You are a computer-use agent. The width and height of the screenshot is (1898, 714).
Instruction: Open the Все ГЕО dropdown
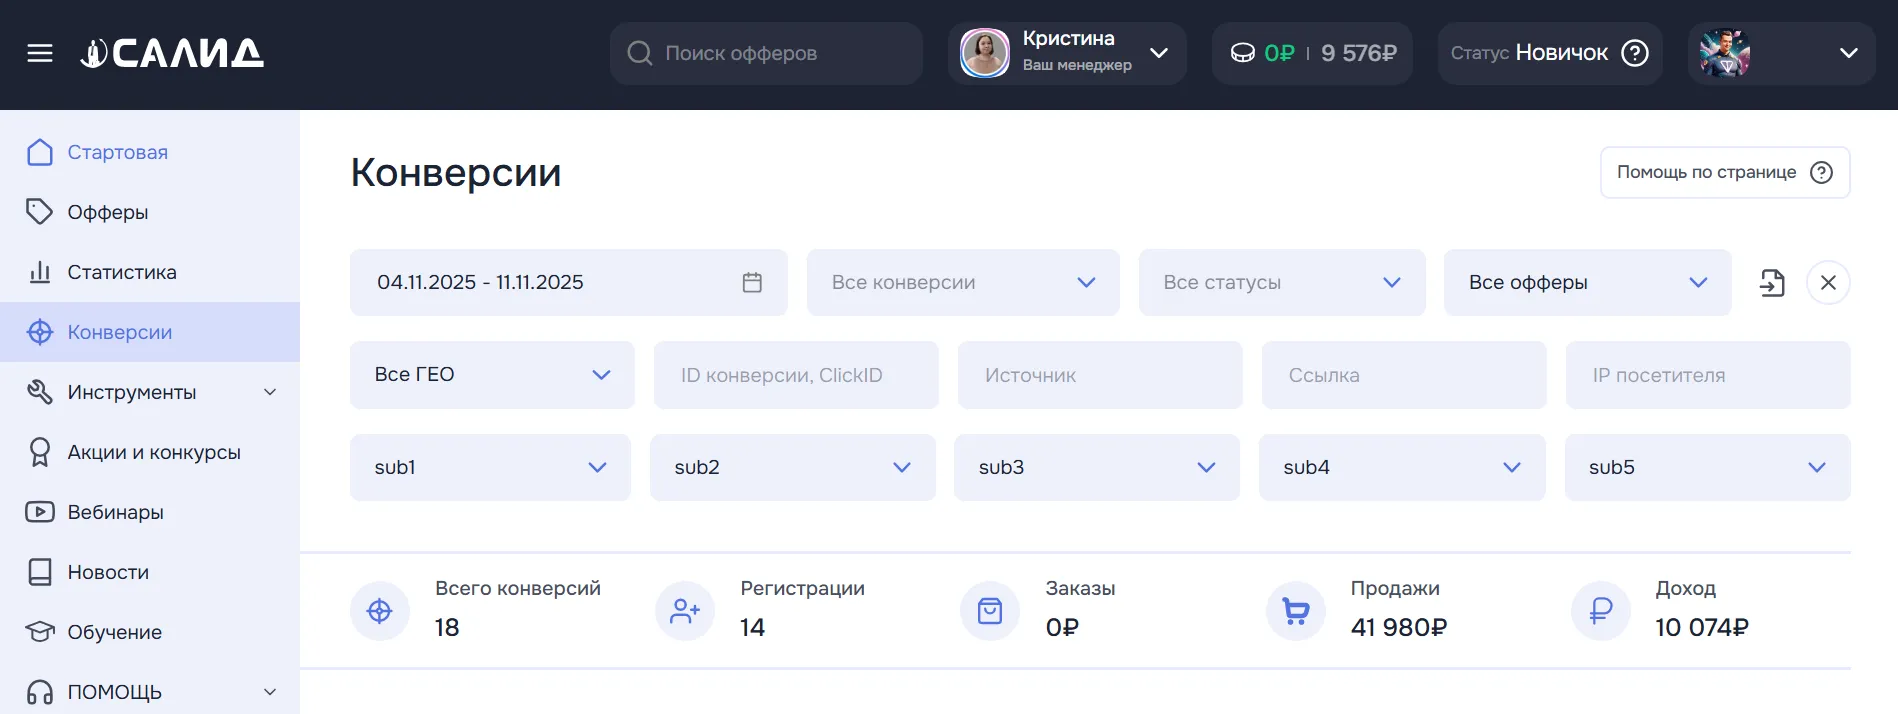click(x=492, y=375)
